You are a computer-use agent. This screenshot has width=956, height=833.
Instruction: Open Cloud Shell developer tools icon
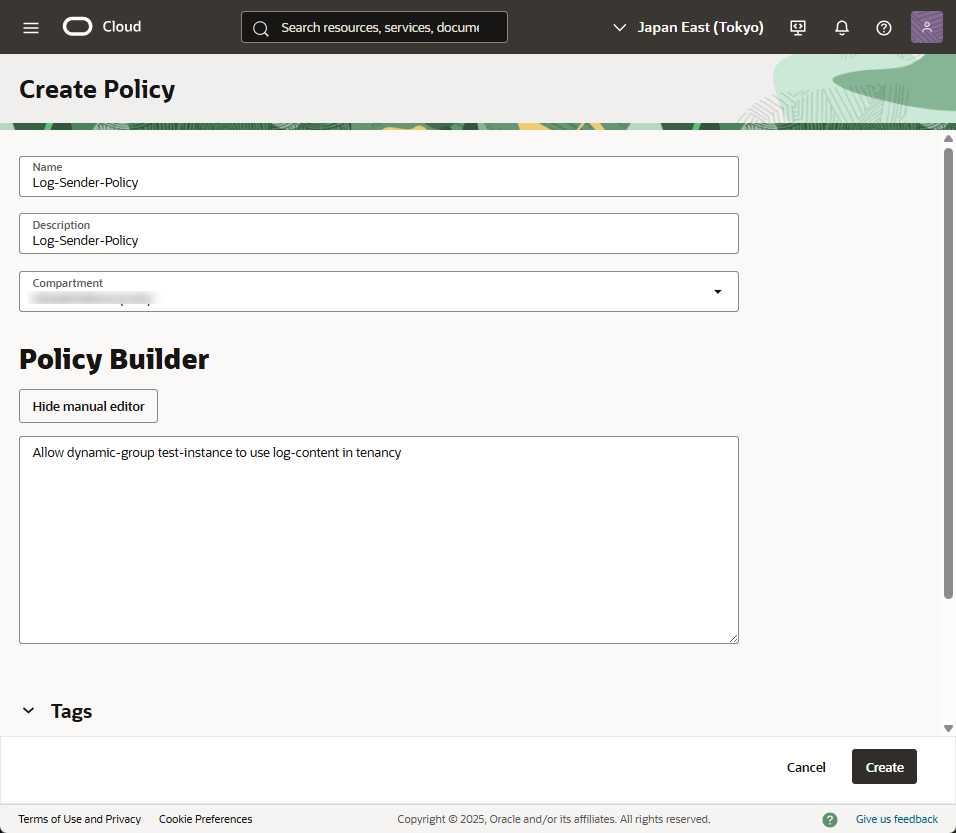coord(798,27)
